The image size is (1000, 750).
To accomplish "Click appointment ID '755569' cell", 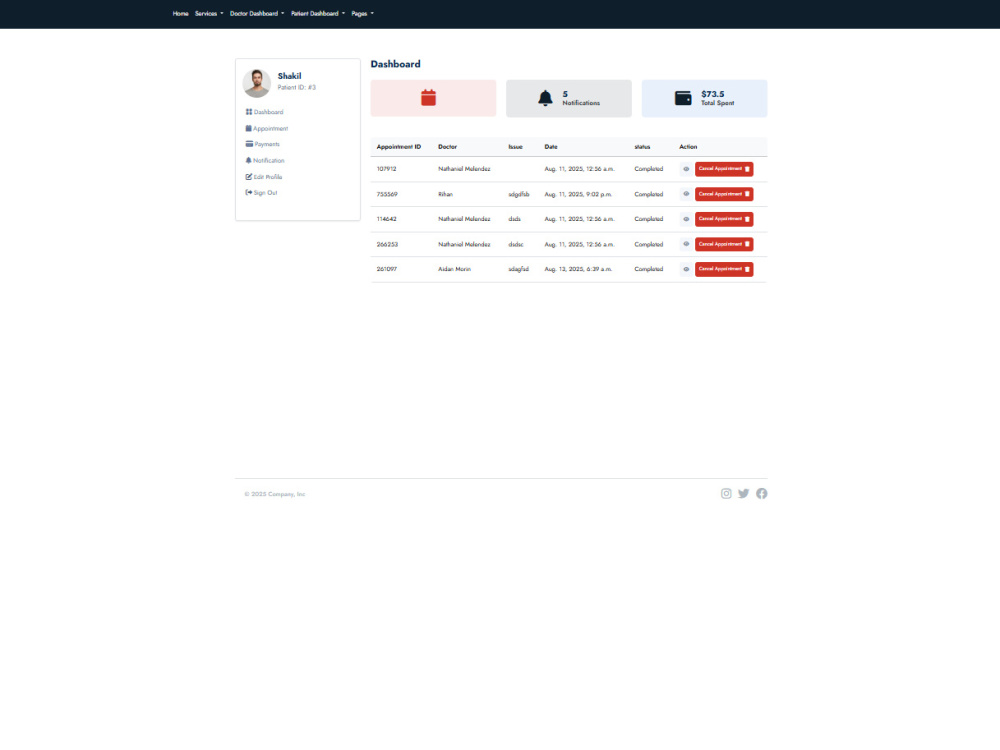I will 387,195.
